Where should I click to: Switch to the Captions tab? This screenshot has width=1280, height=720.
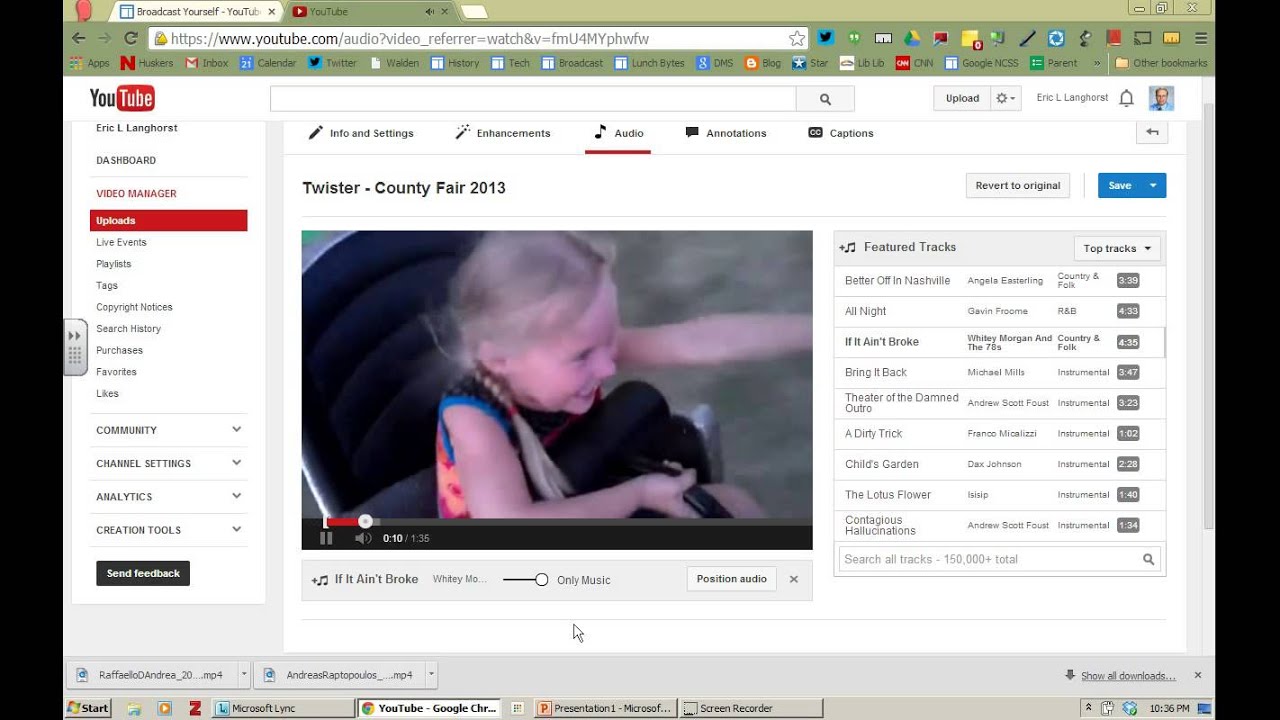[x=841, y=133]
